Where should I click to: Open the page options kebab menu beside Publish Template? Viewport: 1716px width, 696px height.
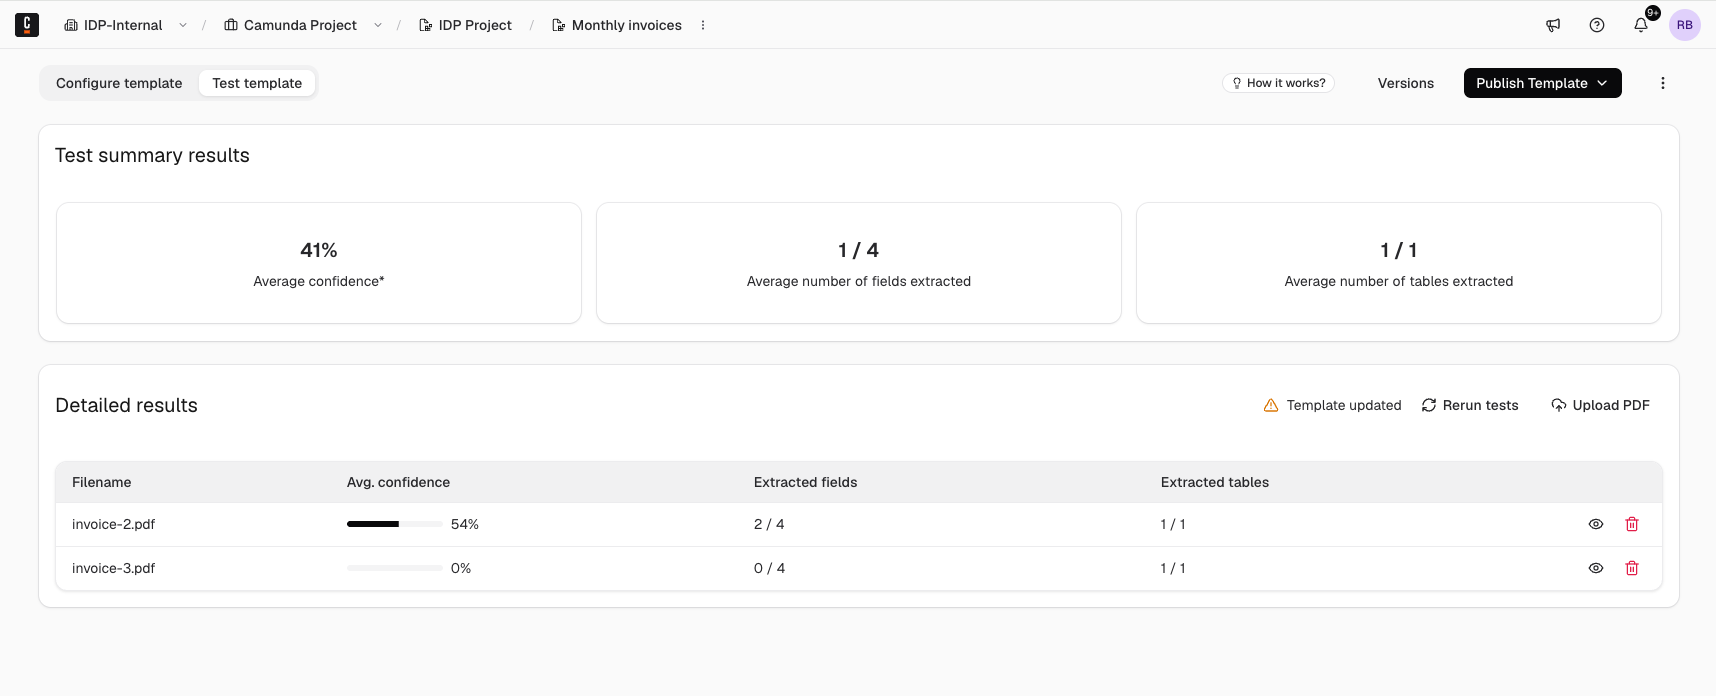click(x=1663, y=83)
